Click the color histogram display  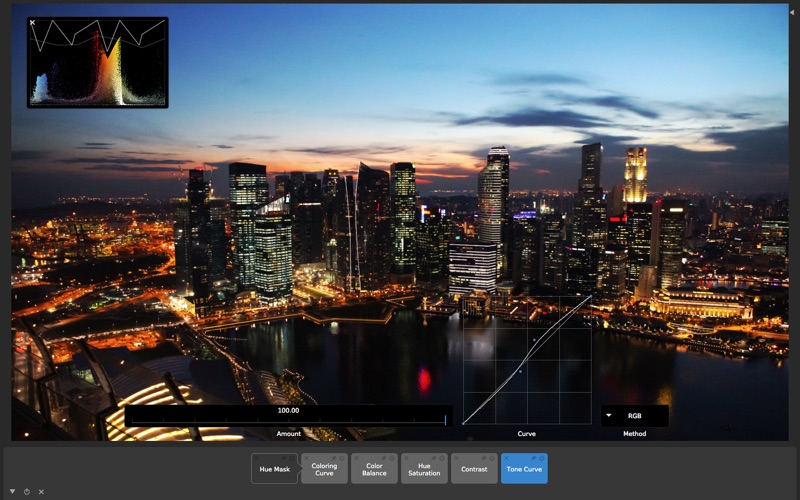pos(97,62)
